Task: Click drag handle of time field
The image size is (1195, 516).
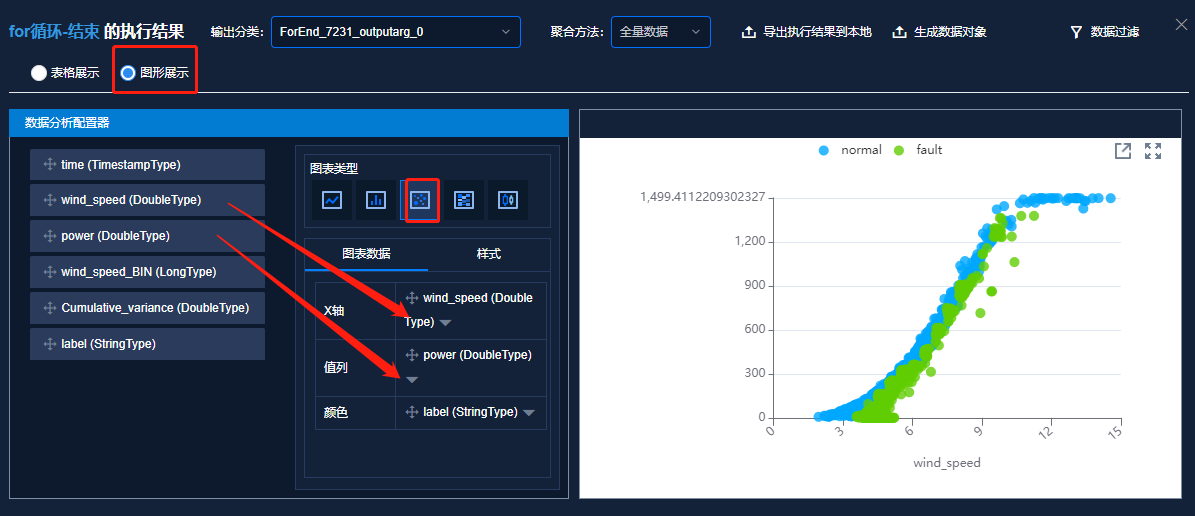Action: pyautogui.click(x=50, y=165)
